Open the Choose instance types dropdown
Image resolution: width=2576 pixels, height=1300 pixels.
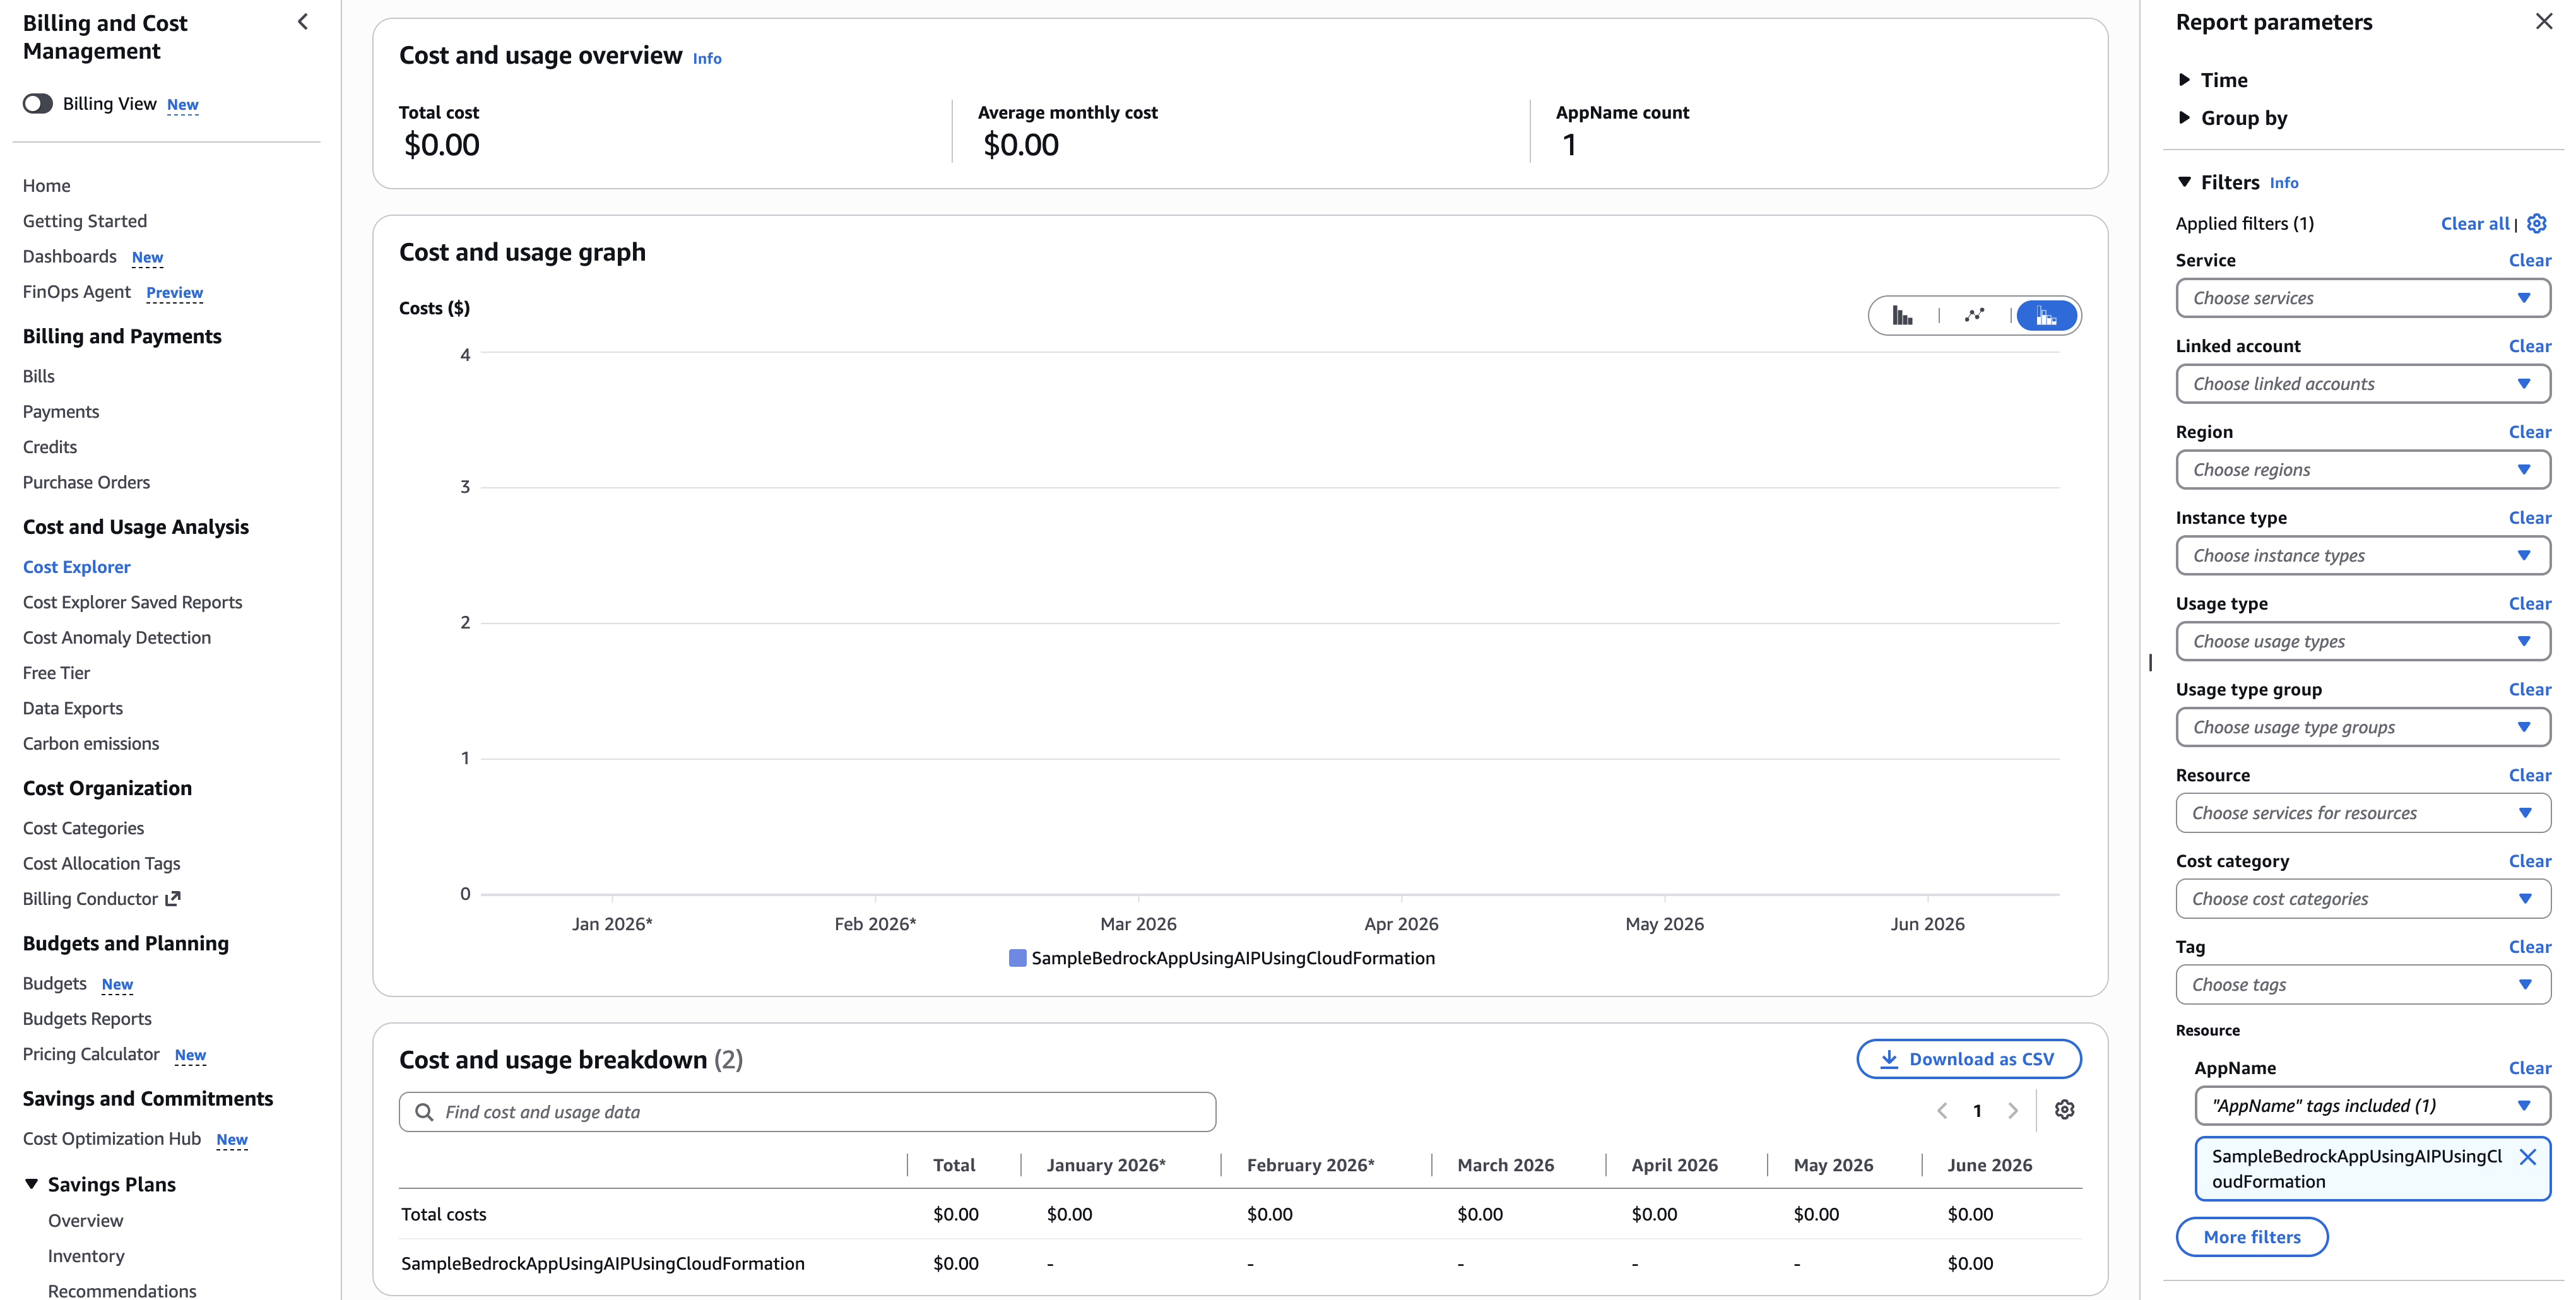click(x=2362, y=556)
